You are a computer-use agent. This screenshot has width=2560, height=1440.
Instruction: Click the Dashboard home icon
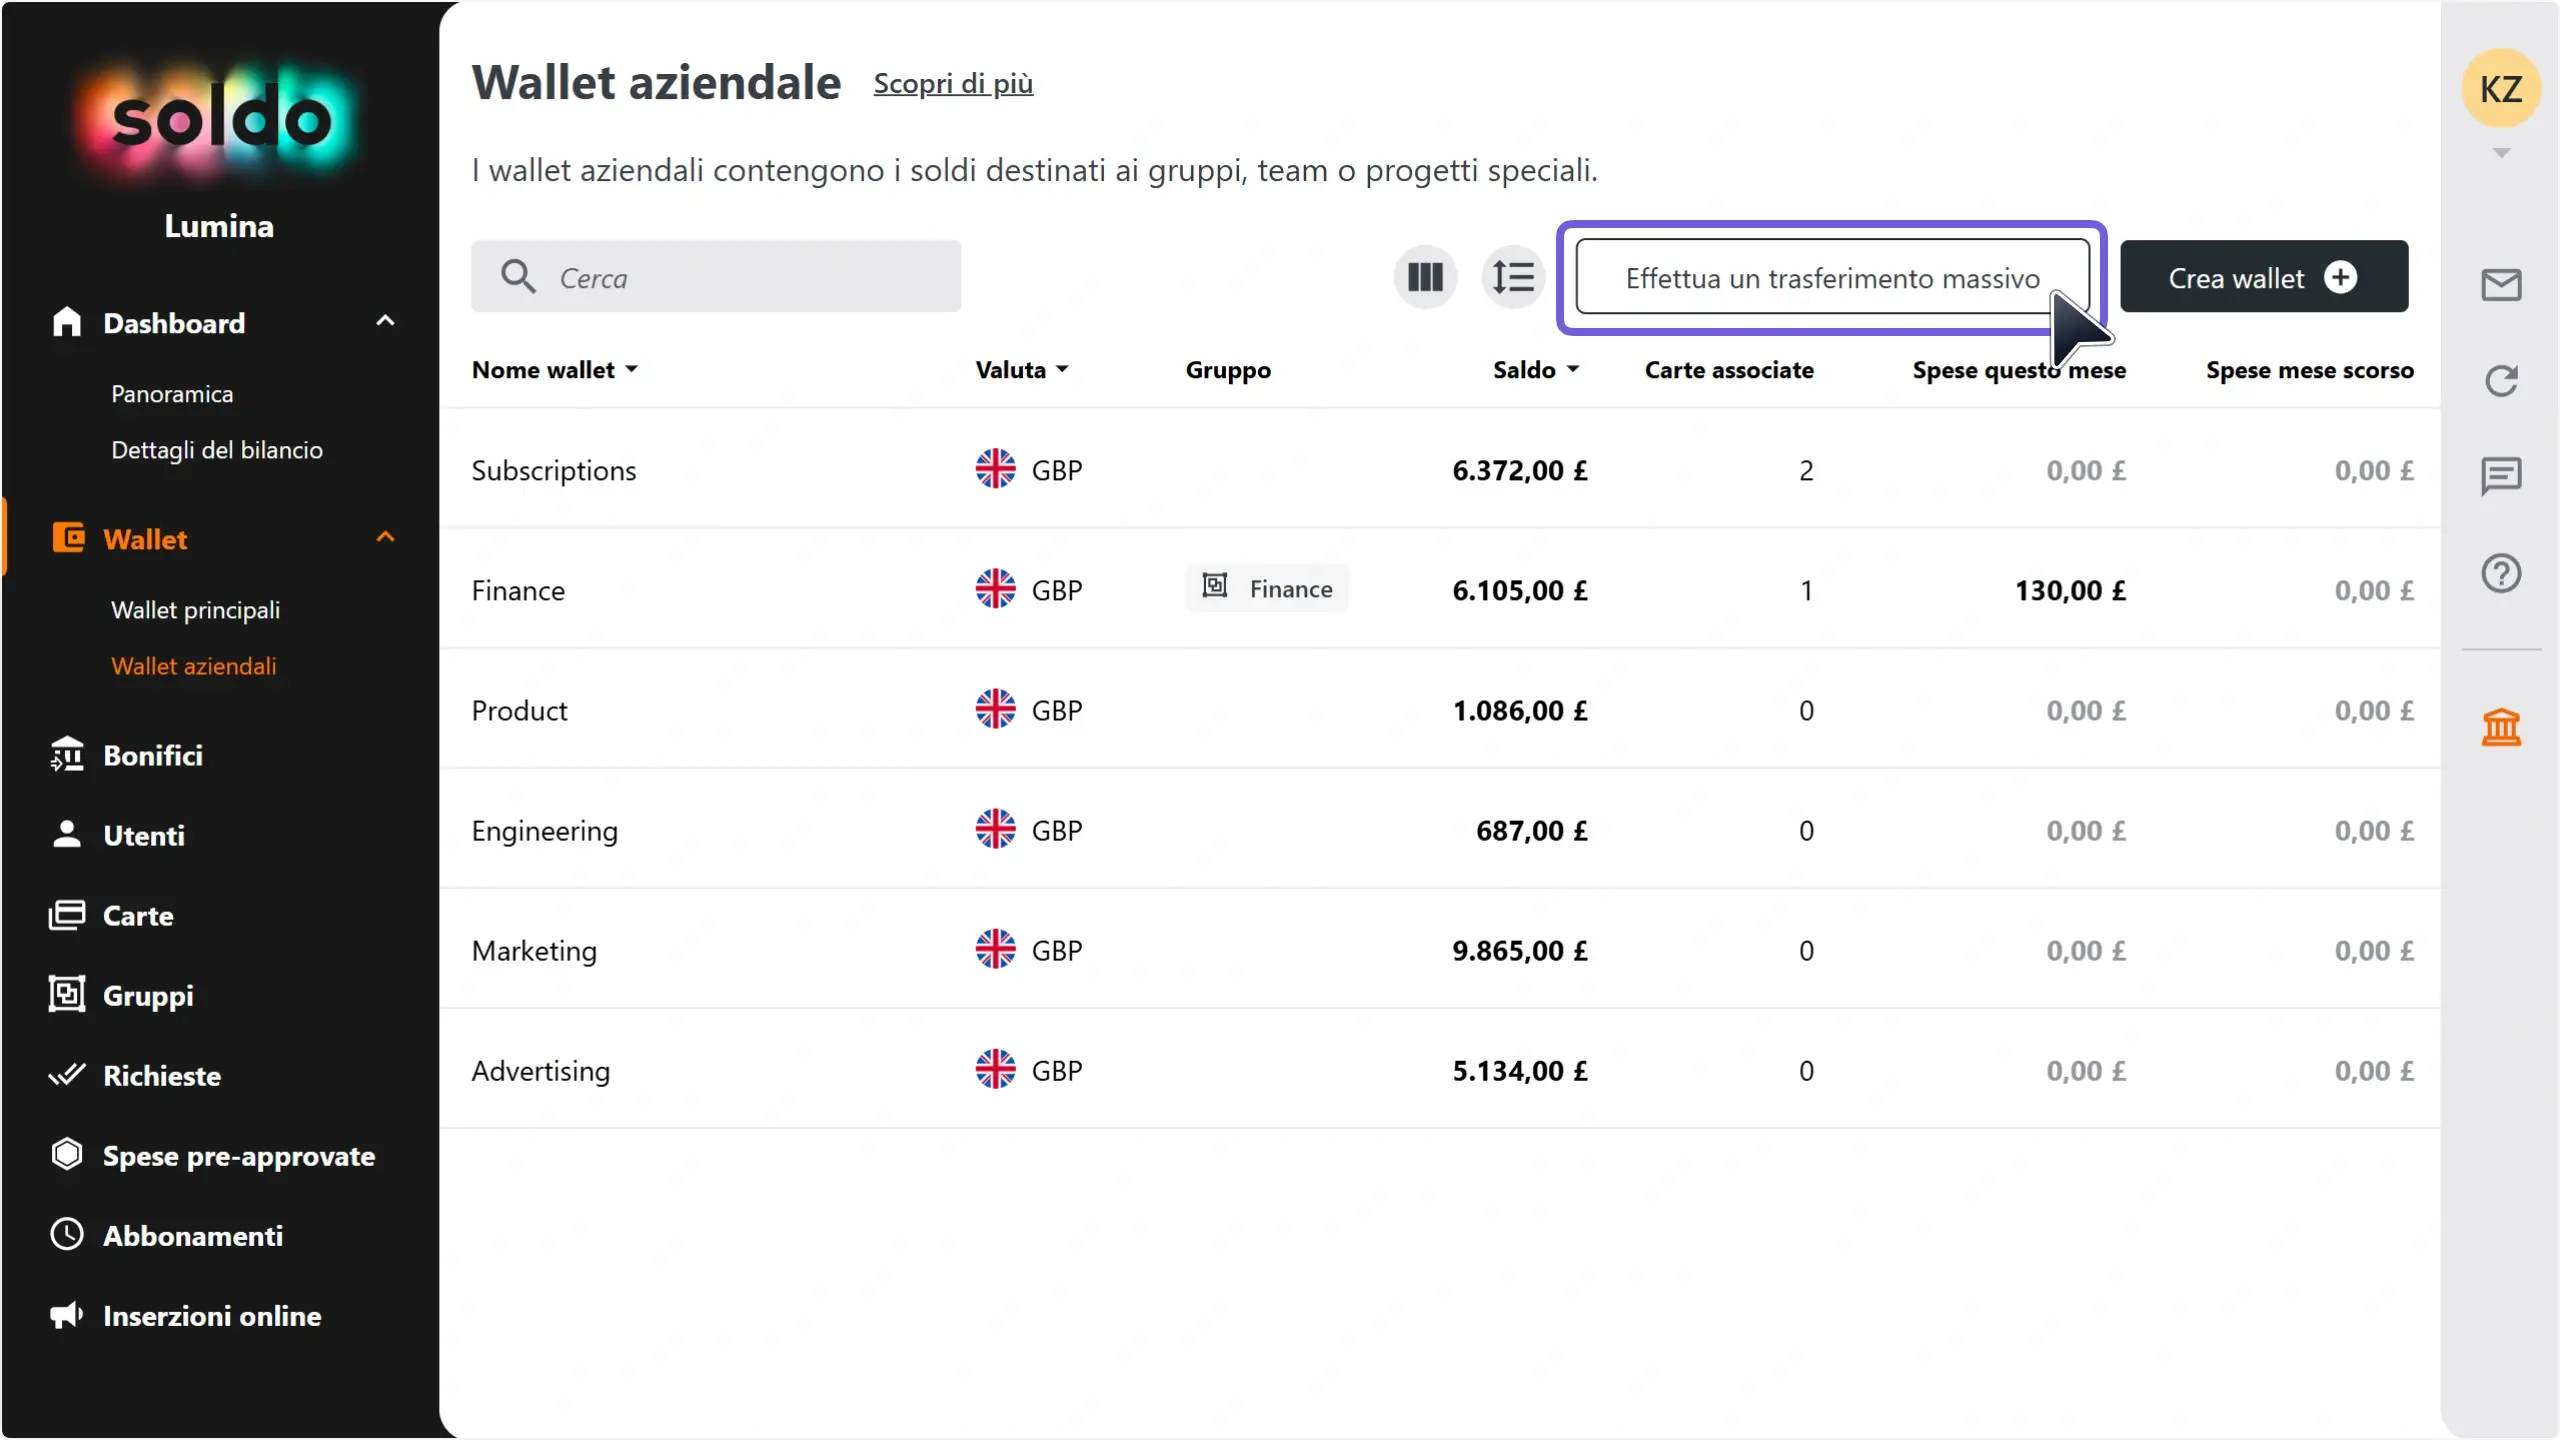click(x=67, y=322)
